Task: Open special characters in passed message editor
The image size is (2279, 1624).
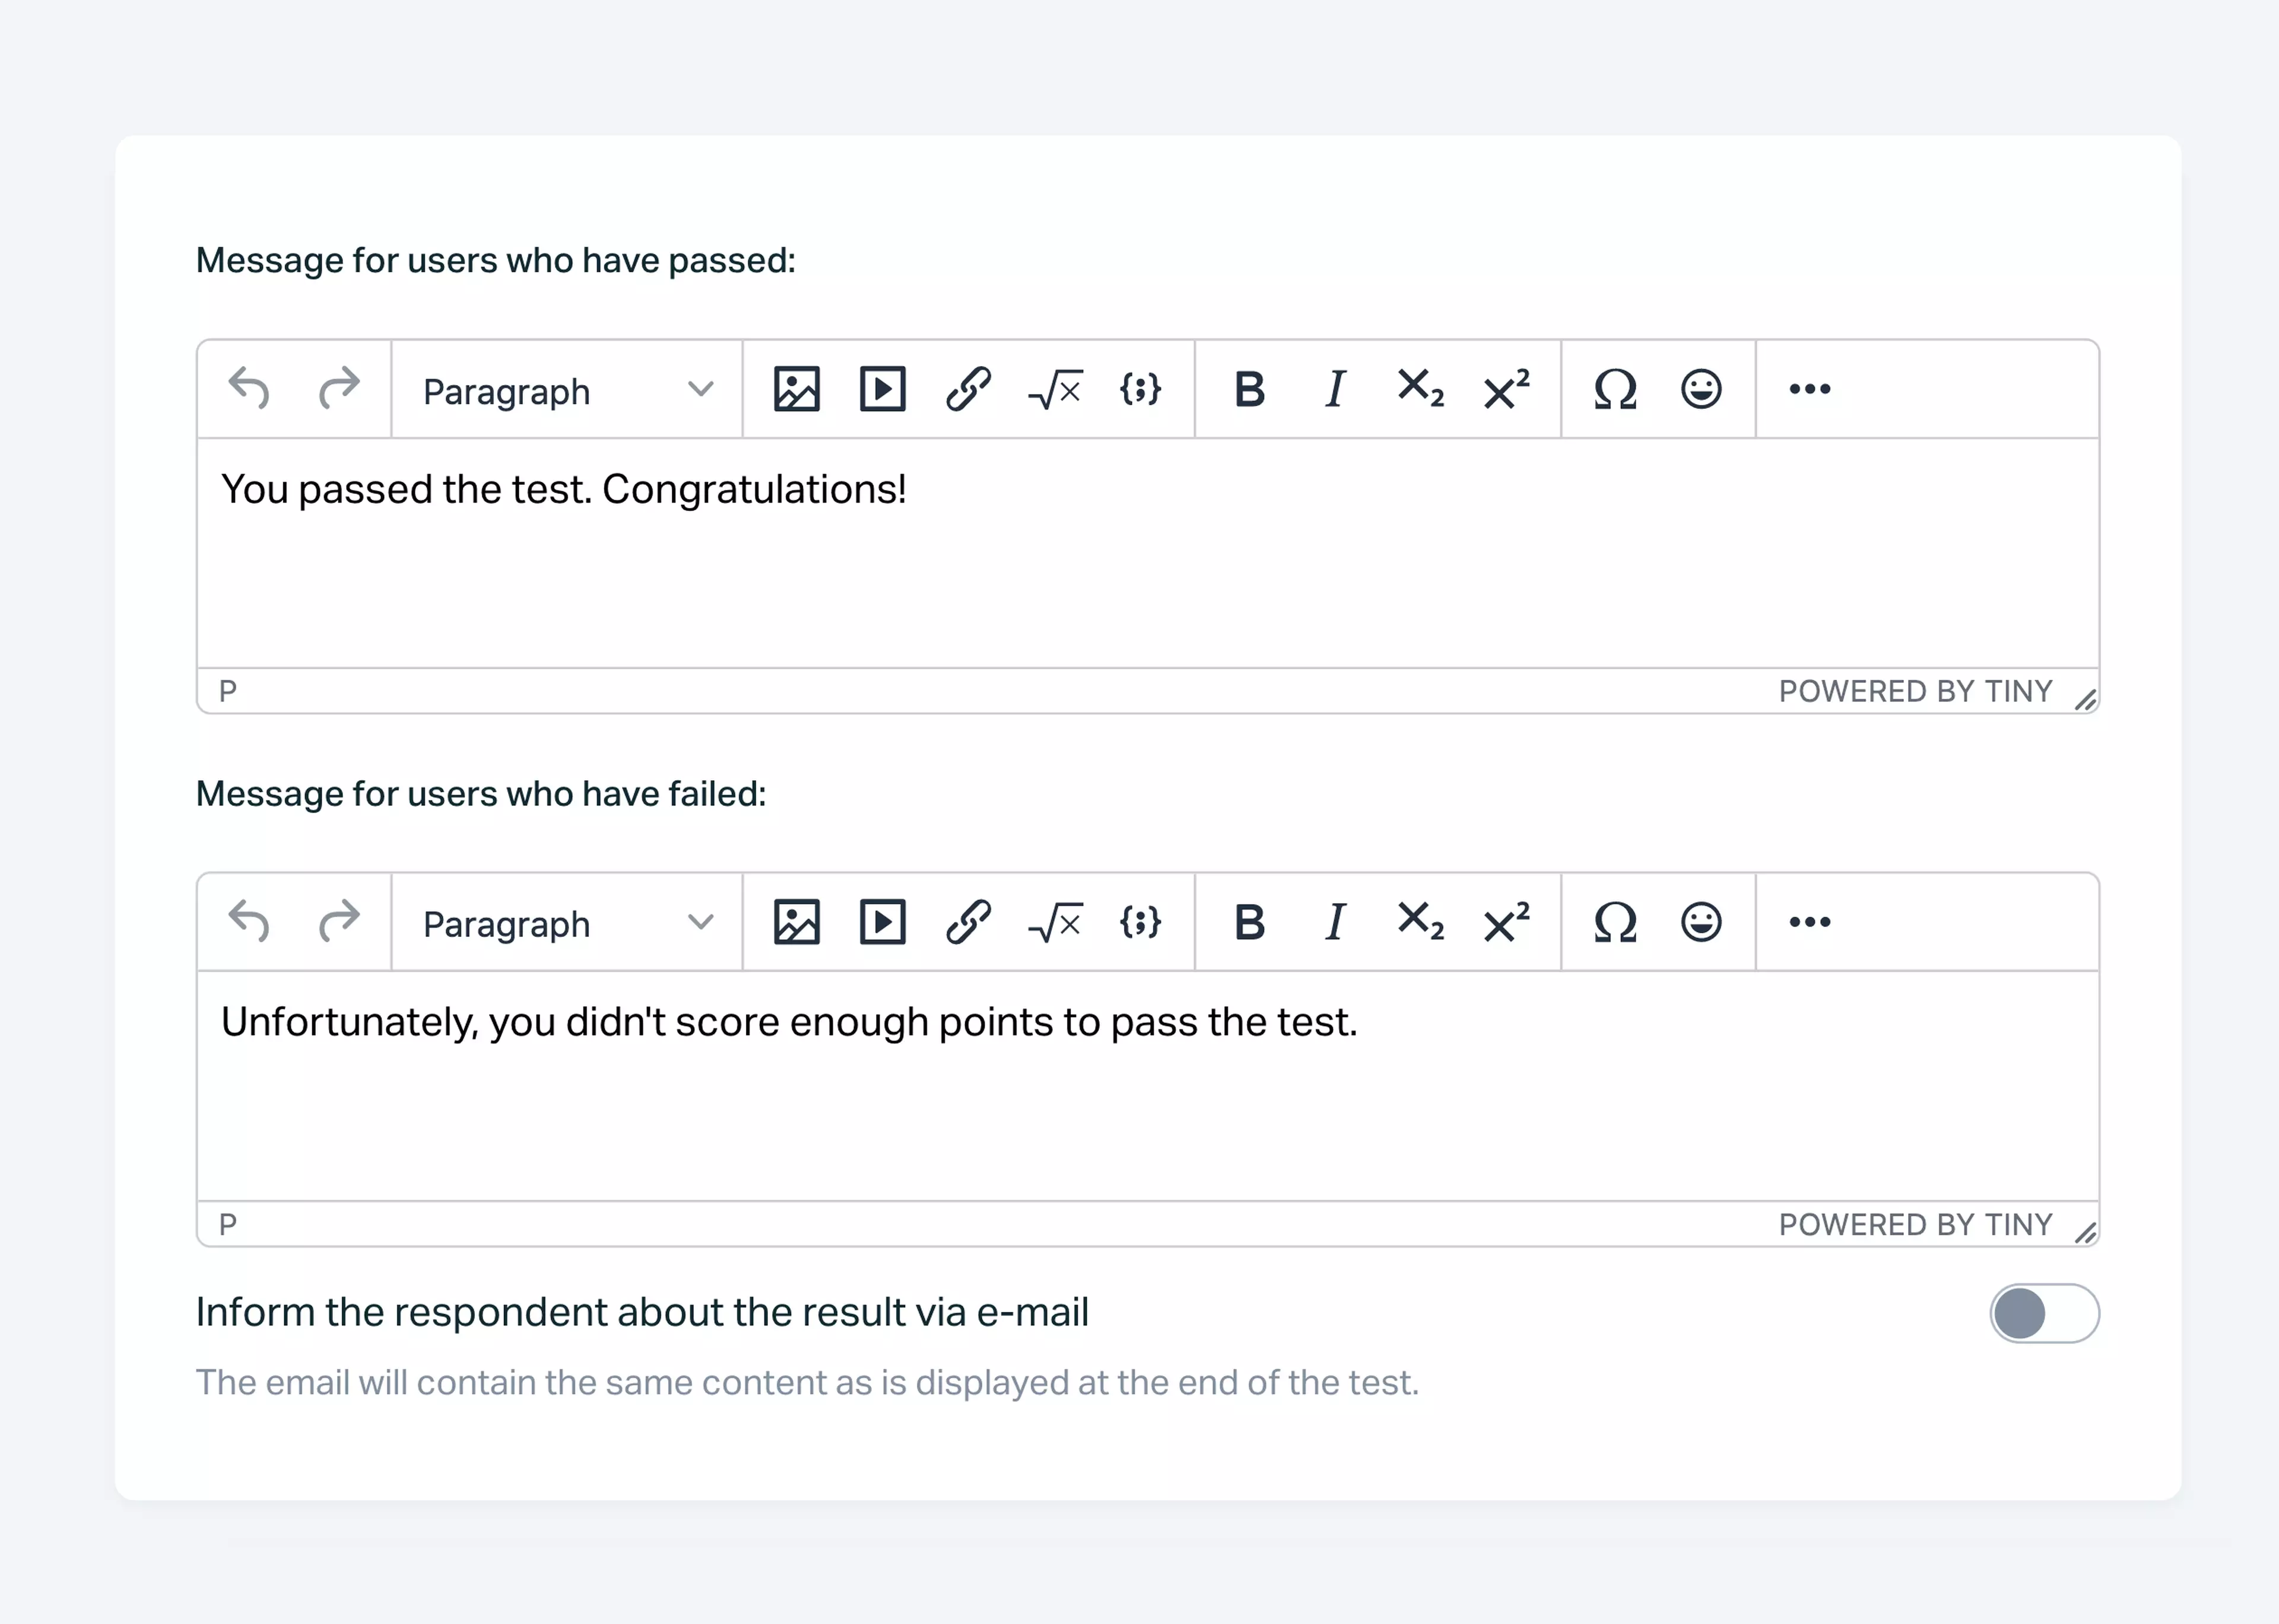Action: pyautogui.click(x=1615, y=389)
